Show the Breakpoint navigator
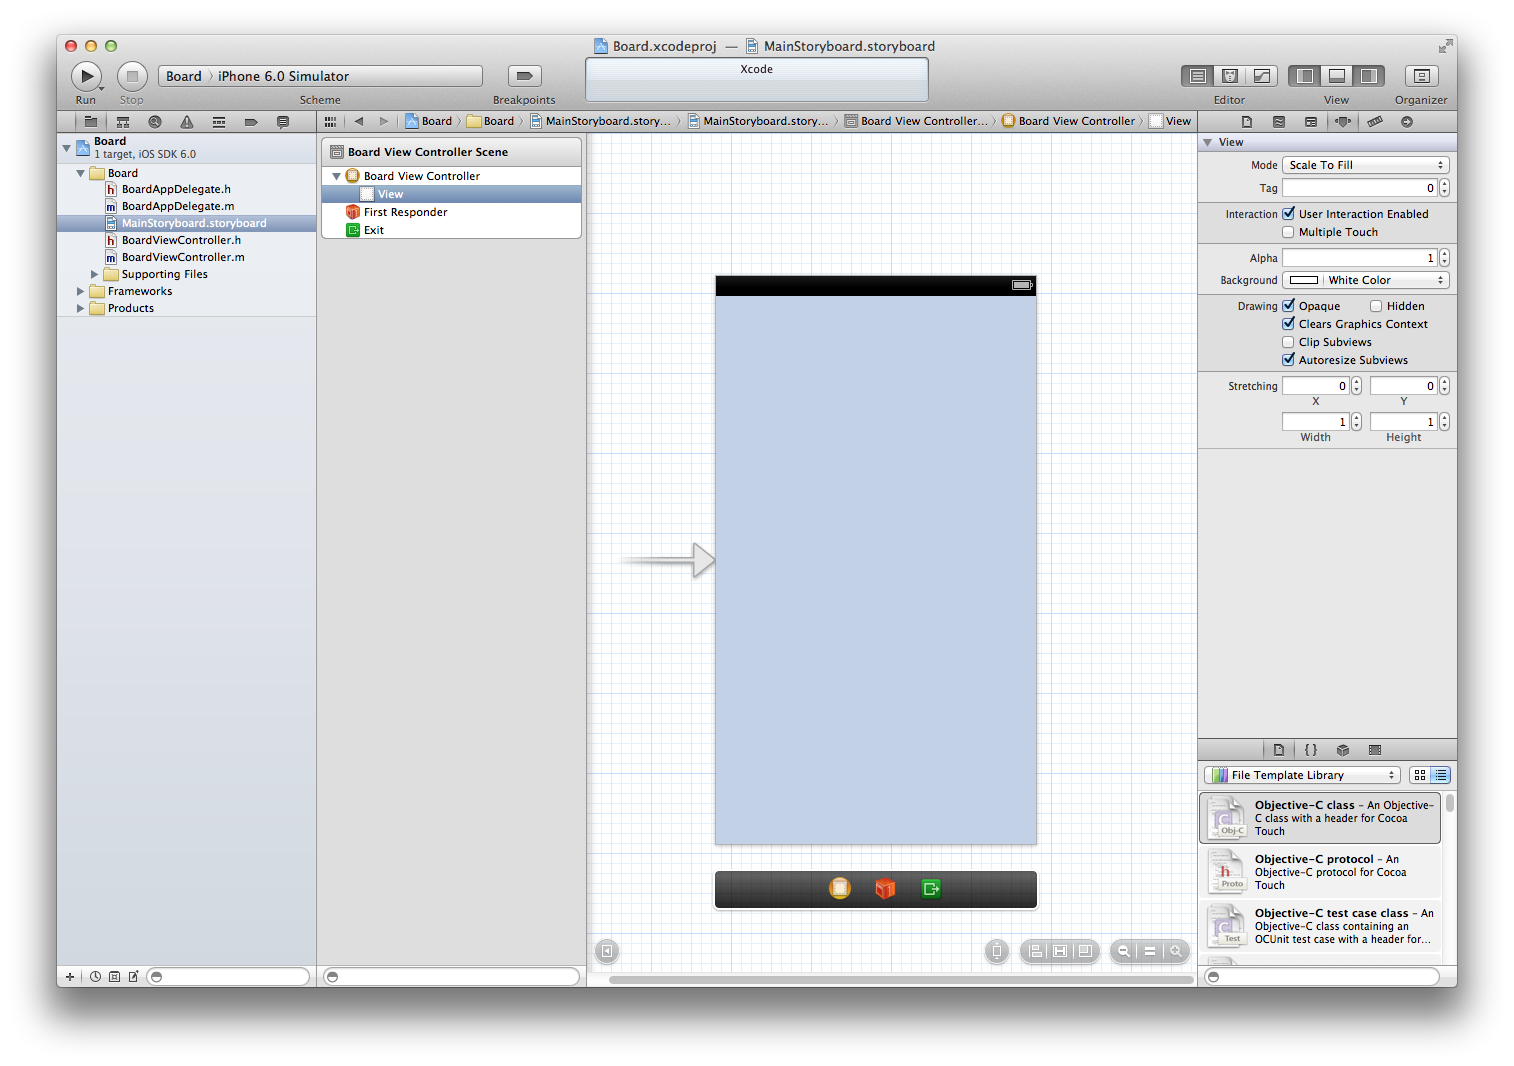 coord(251,122)
